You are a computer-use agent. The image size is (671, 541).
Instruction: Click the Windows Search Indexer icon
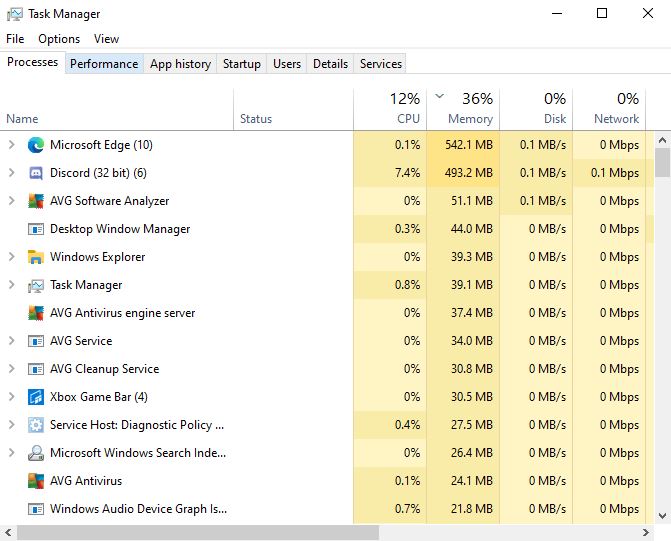(36, 453)
